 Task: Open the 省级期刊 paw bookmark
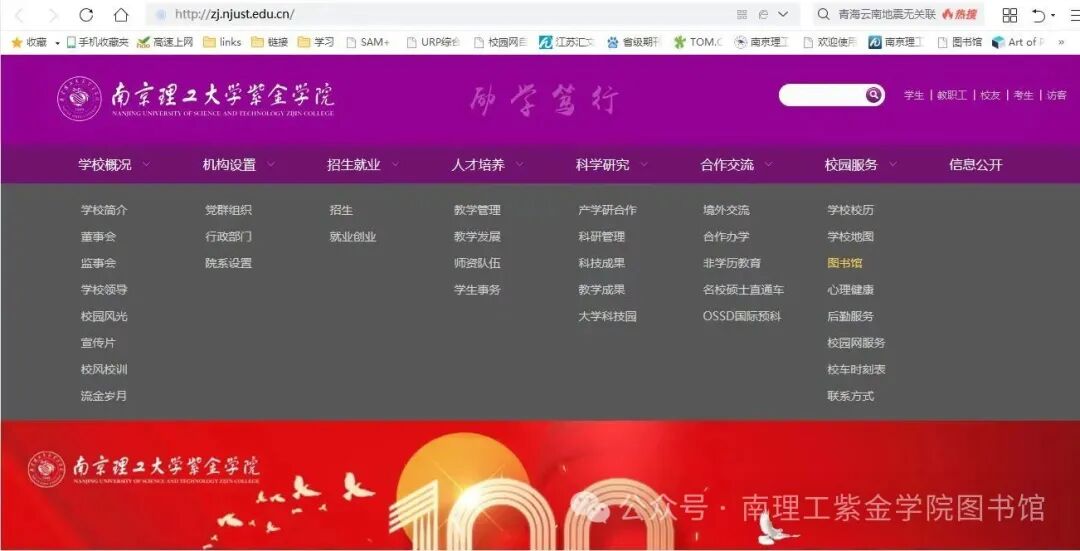[633, 42]
